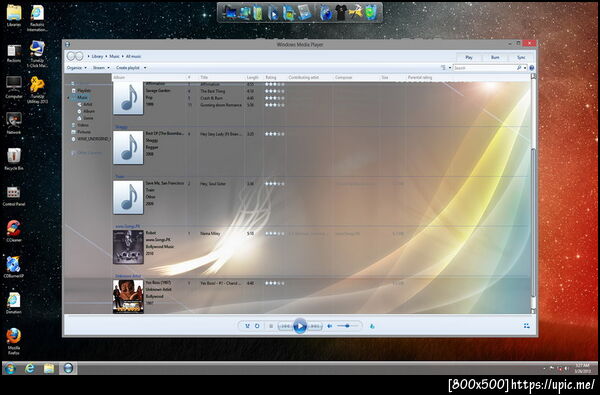Switch to Now Playing view icon
This screenshot has width=600, height=395.
click(x=527, y=326)
